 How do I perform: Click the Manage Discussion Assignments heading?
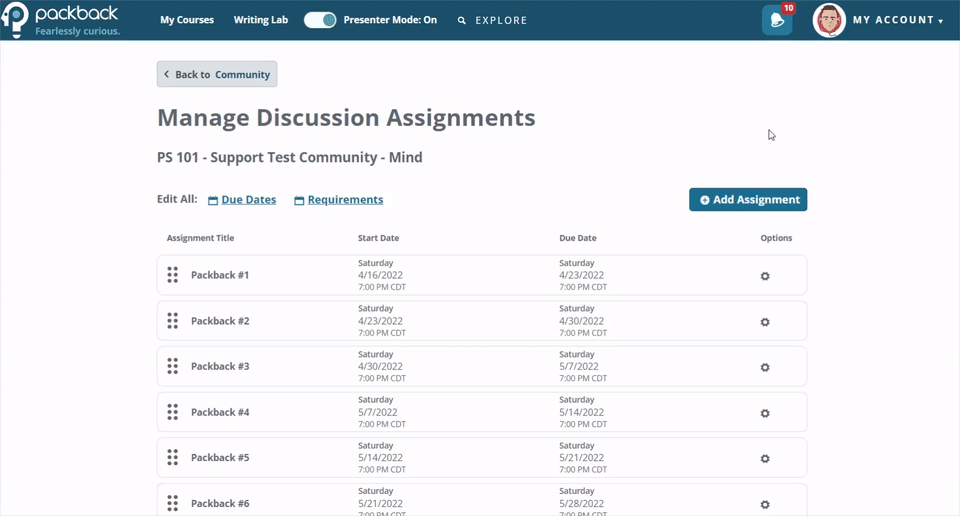pos(346,118)
